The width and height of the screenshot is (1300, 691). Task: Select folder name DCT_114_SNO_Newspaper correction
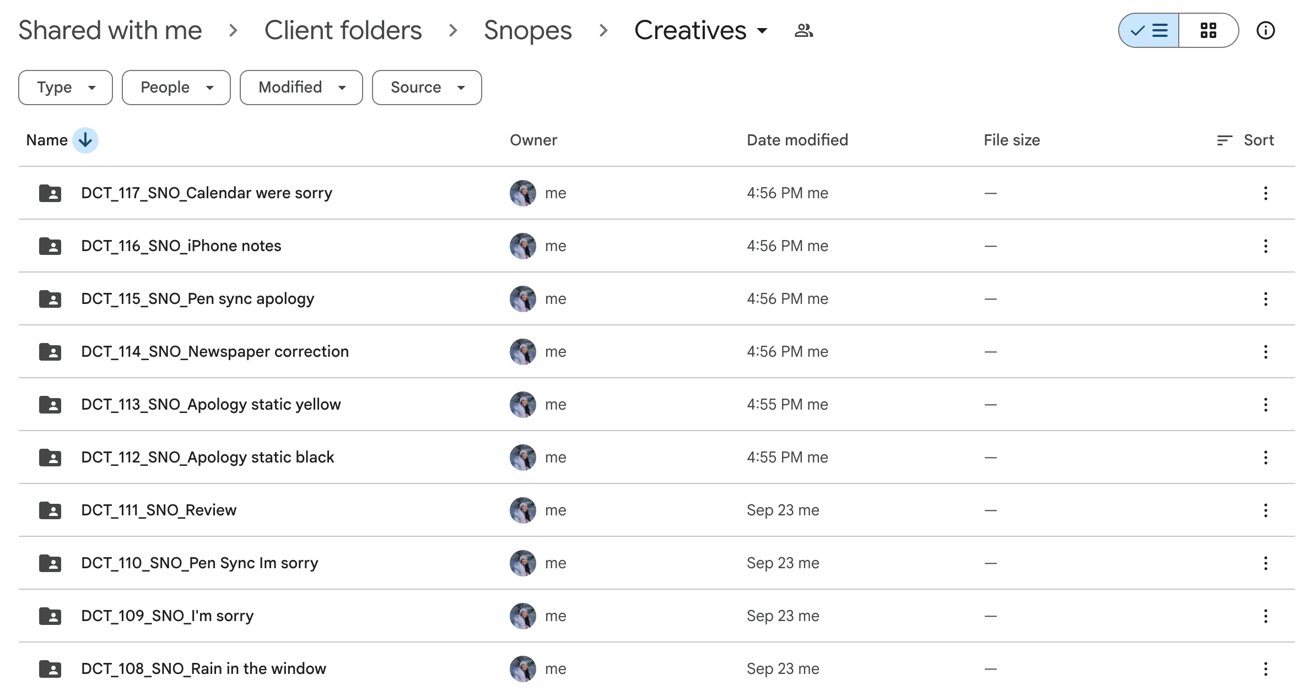[x=215, y=352]
